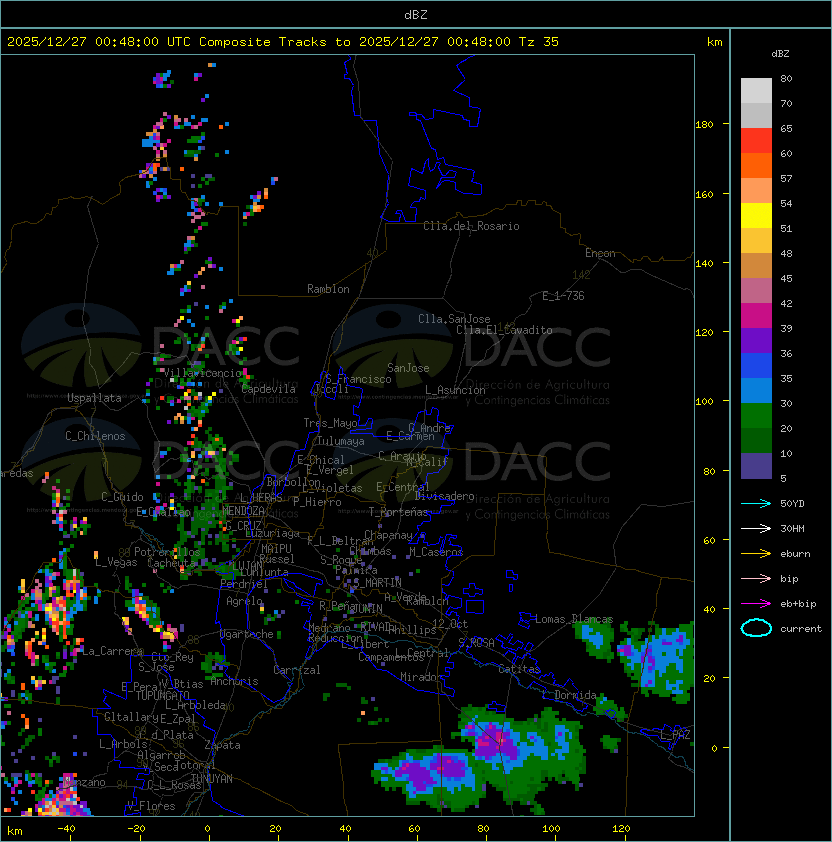
Task: Click the white 30HM arrow in legend
Action: coord(756,529)
